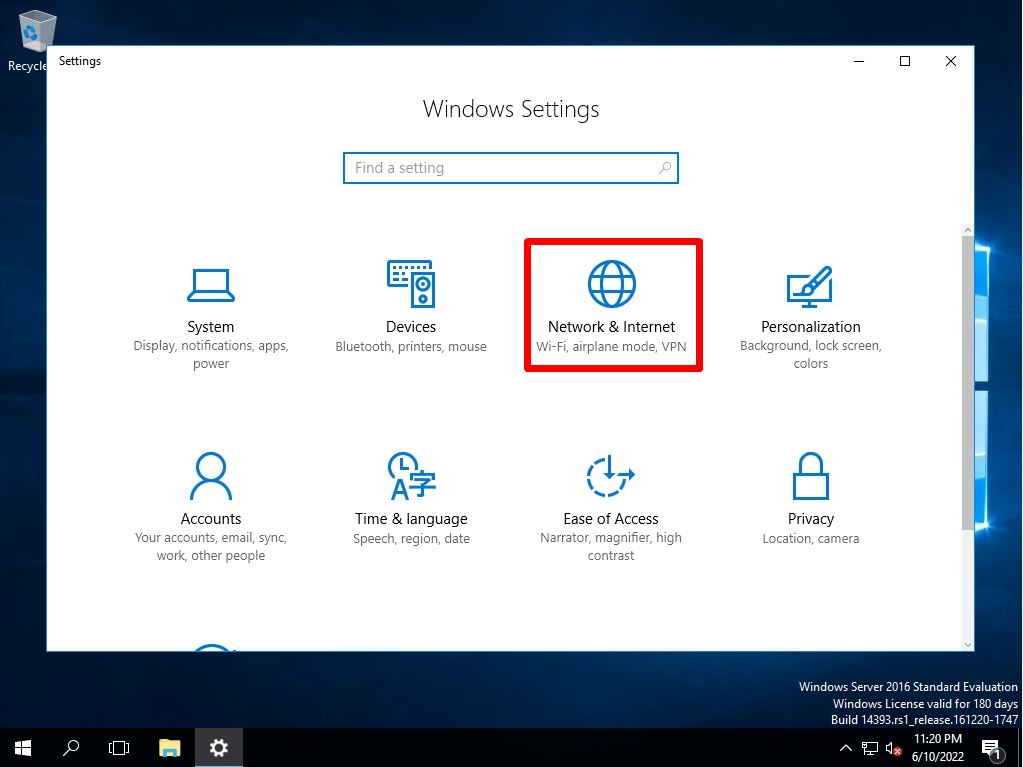The width and height of the screenshot is (1023, 767).
Task: Click 'Narrator, magnifier, high contrast' description
Action: click(611, 547)
